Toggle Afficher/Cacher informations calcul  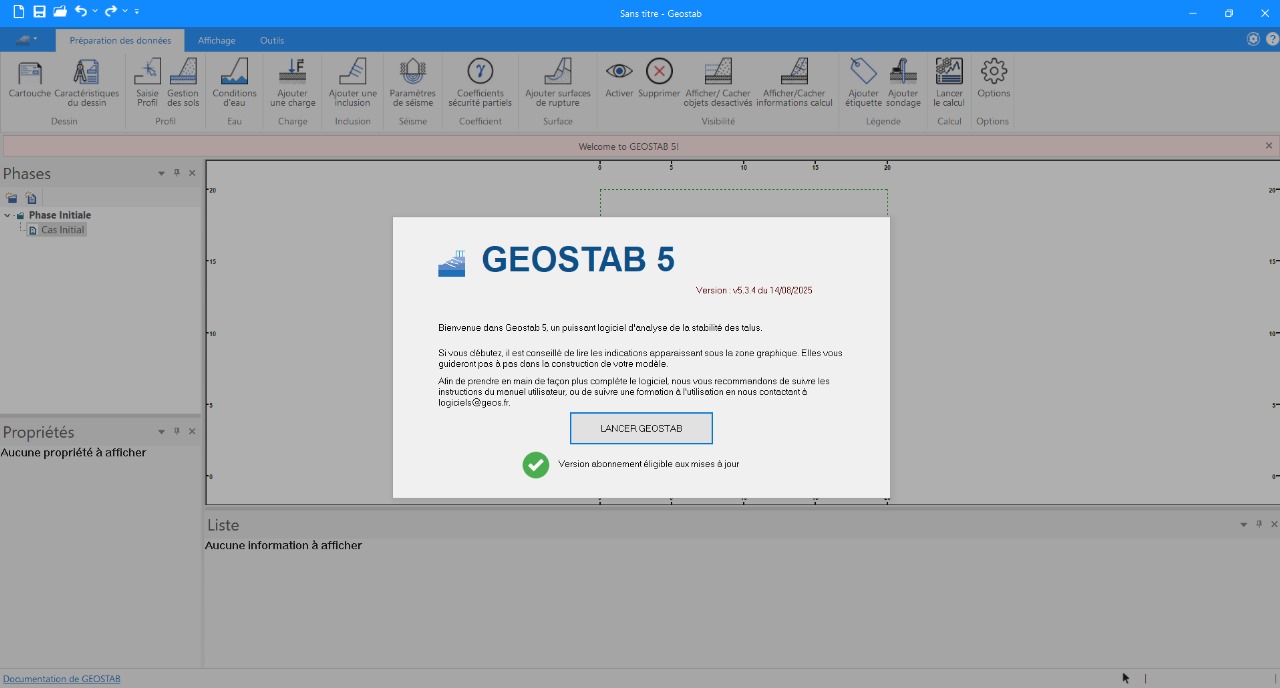tap(794, 82)
